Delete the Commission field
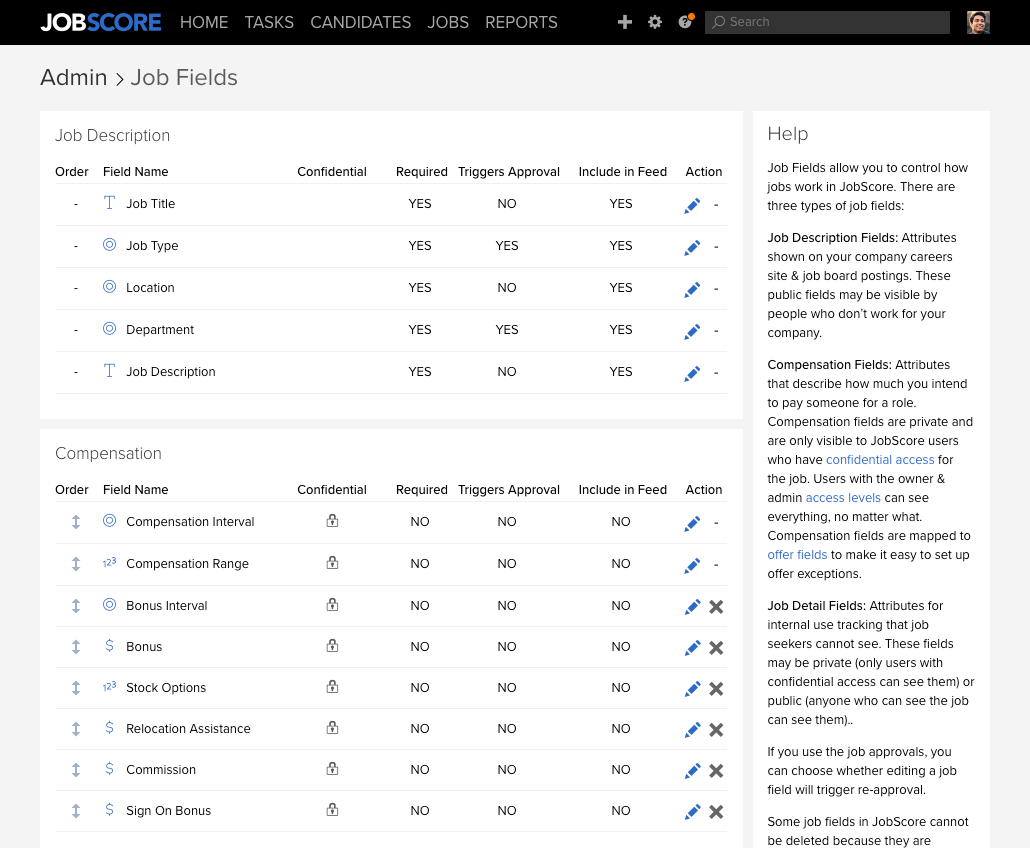Image resolution: width=1030 pixels, height=848 pixels. pos(717,770)
